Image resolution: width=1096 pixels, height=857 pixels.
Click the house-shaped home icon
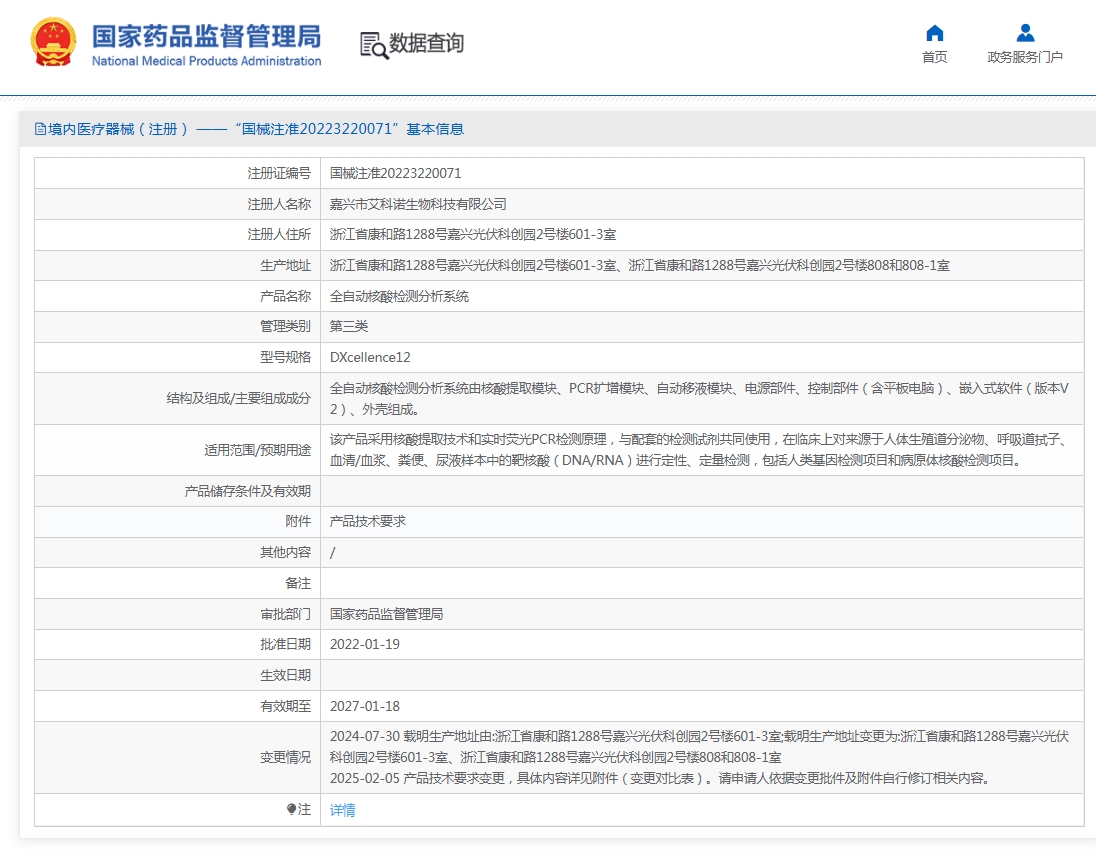click(935, 33)
